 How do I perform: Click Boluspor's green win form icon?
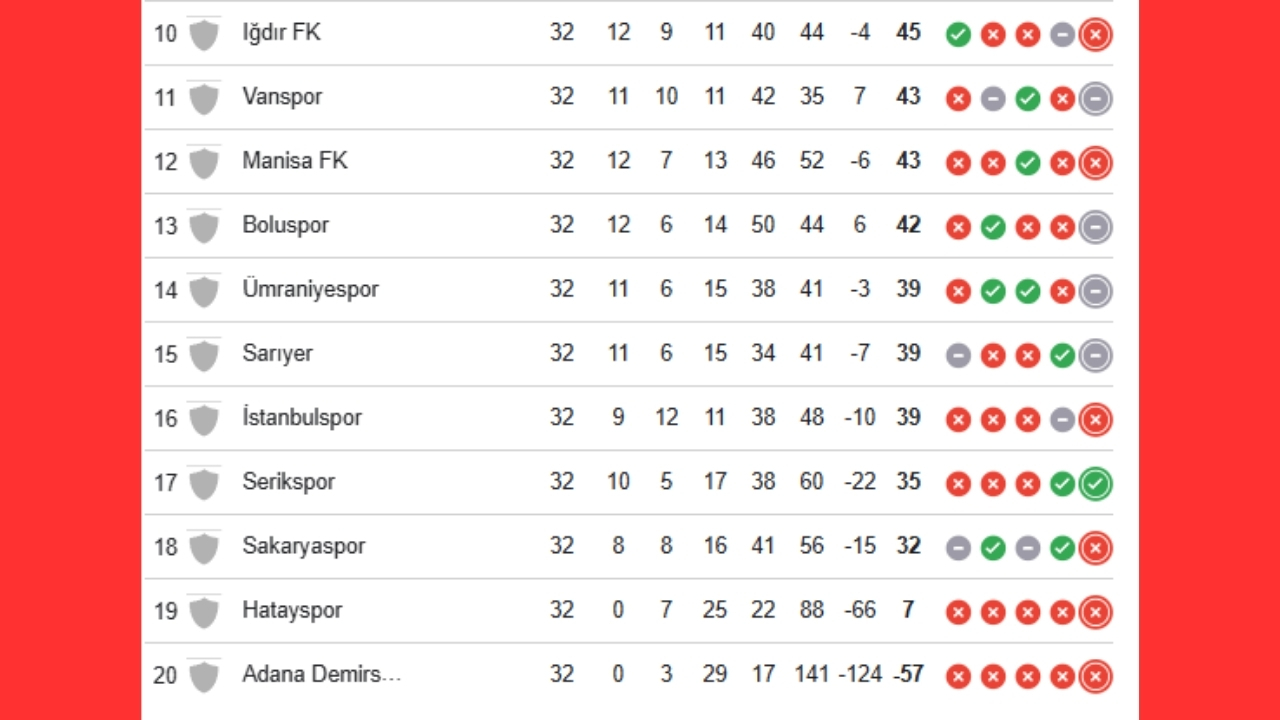point(993,227)
